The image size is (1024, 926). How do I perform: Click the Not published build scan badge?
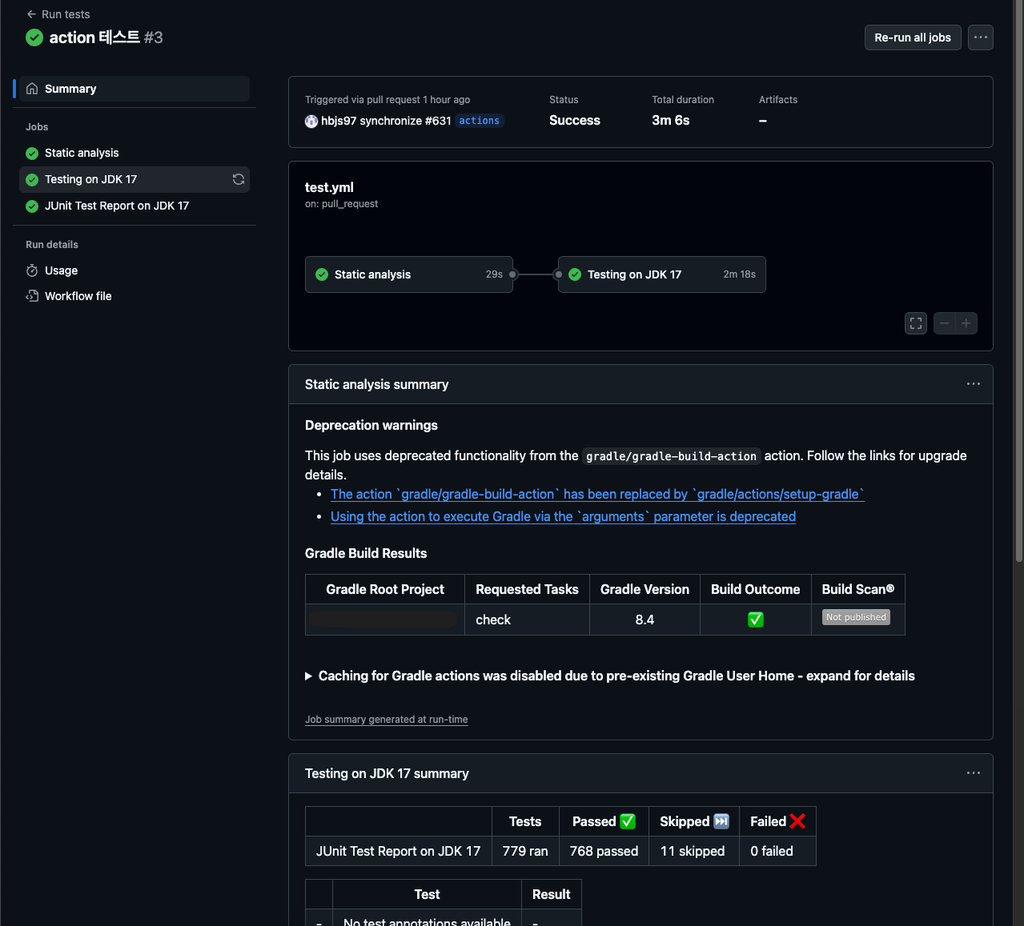(x=856, y=617)
